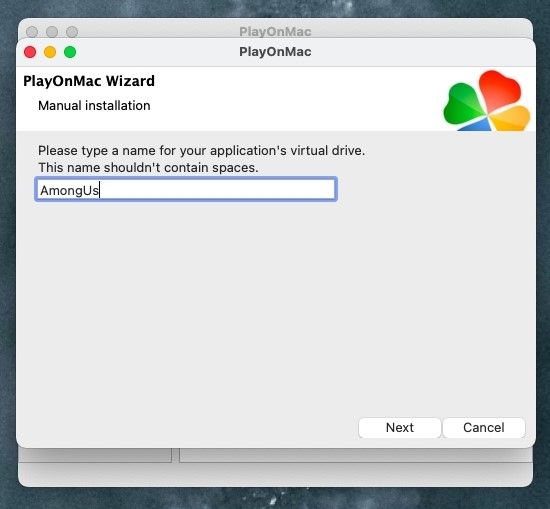Minimize the wizard with the yellow button
The width and height of the screenshot is (550, 509).
point(50,52)
